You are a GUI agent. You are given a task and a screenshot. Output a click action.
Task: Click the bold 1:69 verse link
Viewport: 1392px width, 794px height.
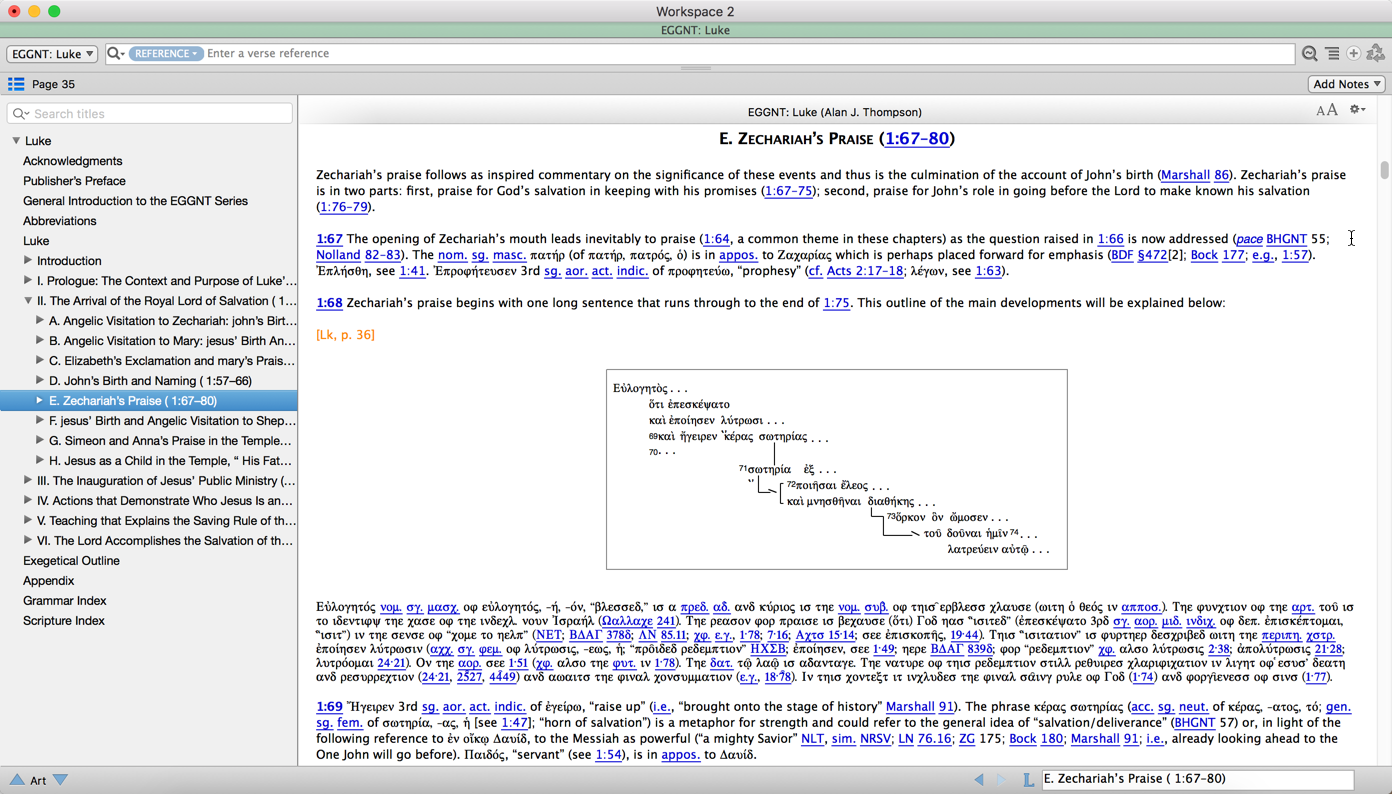(329, 707)
